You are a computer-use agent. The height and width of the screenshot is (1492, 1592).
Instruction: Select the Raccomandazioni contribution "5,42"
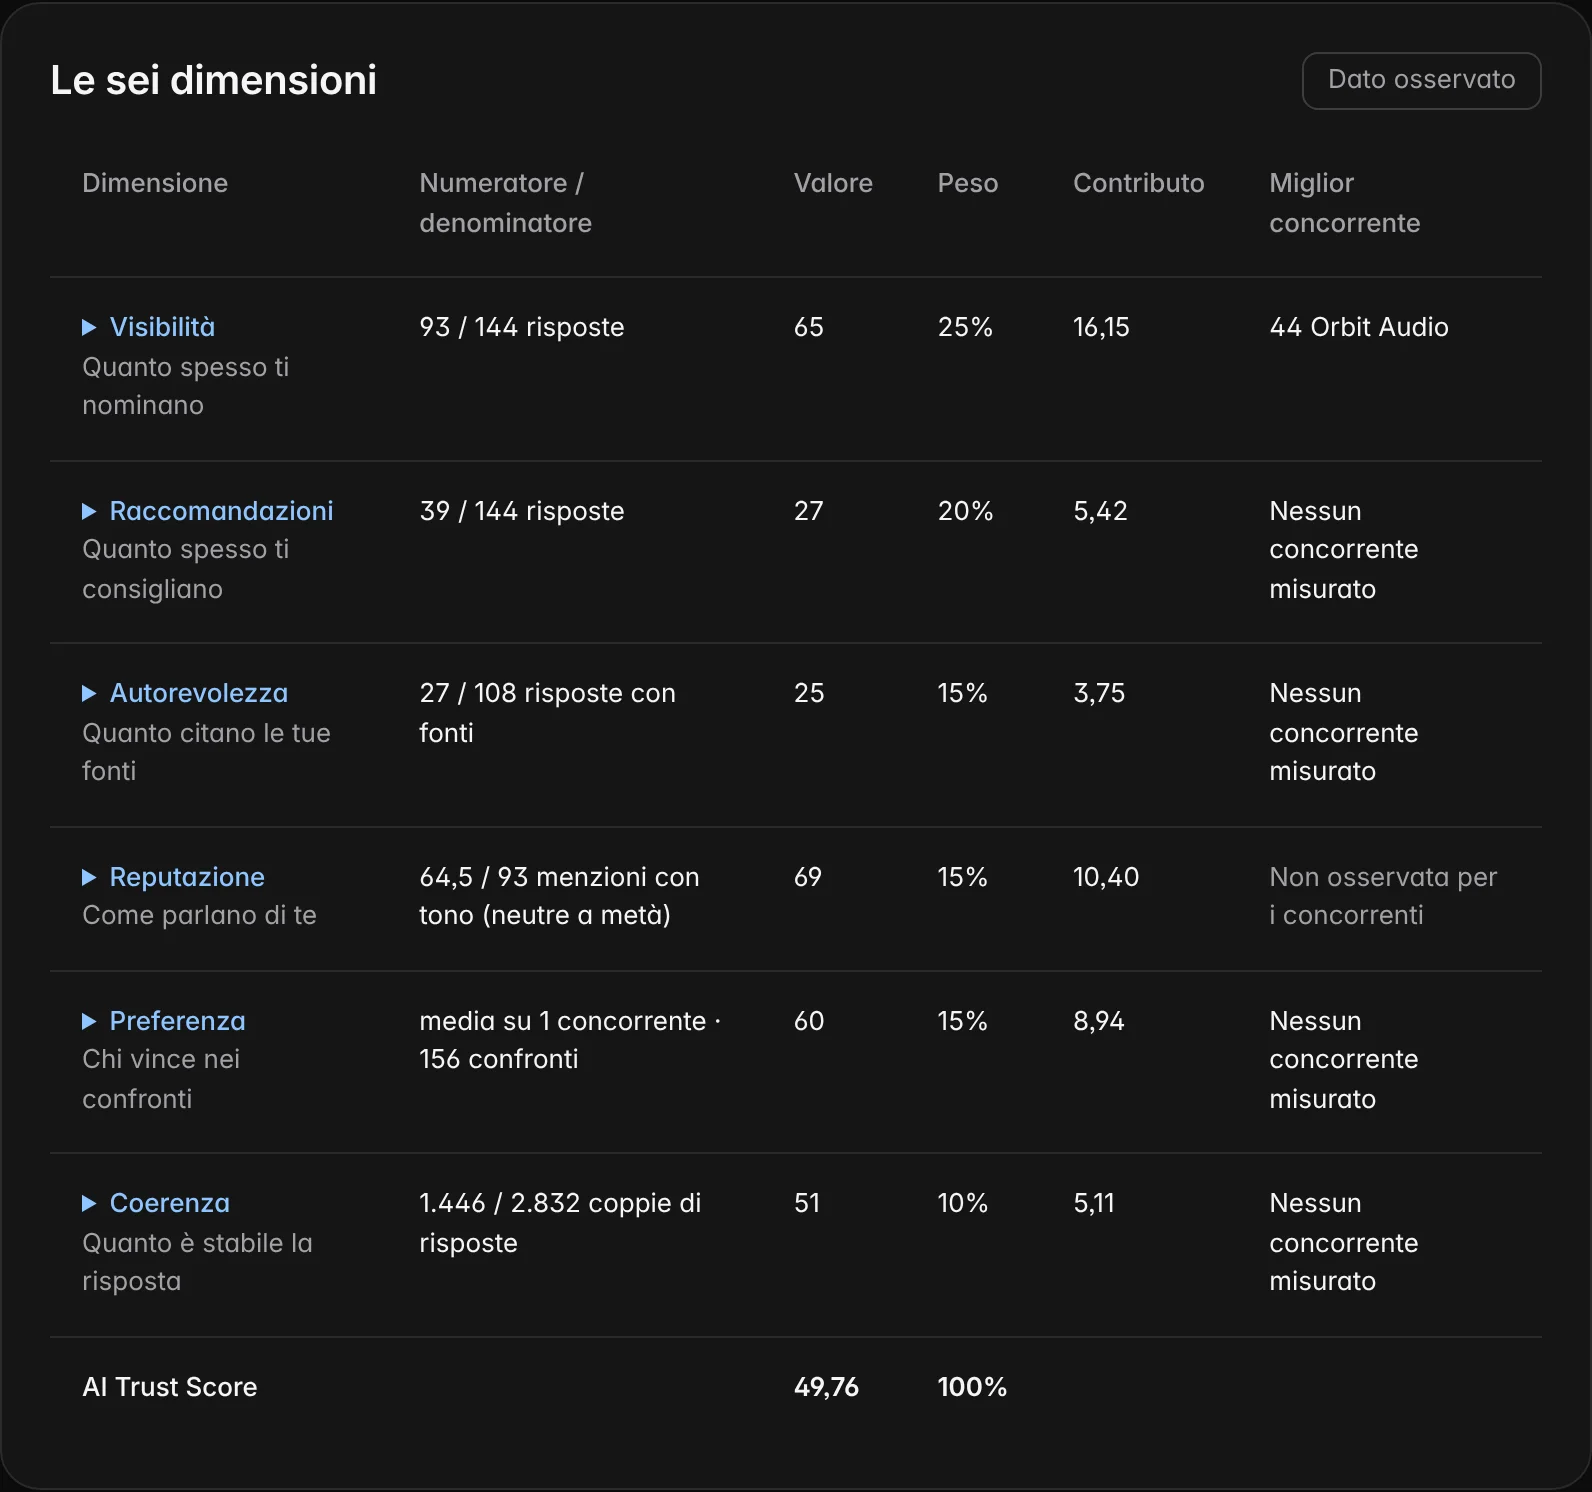point(1100,511)
